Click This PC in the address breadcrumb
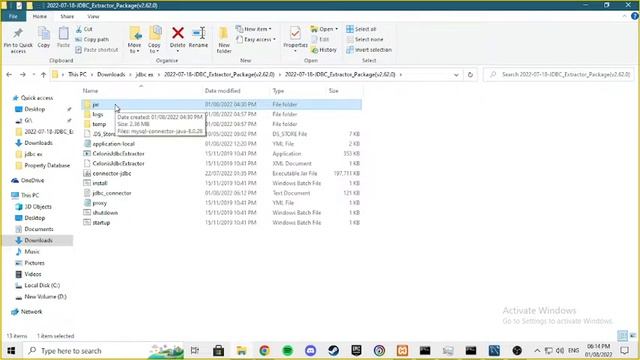Viewport: 640px width, 360px height. [77, 75]
